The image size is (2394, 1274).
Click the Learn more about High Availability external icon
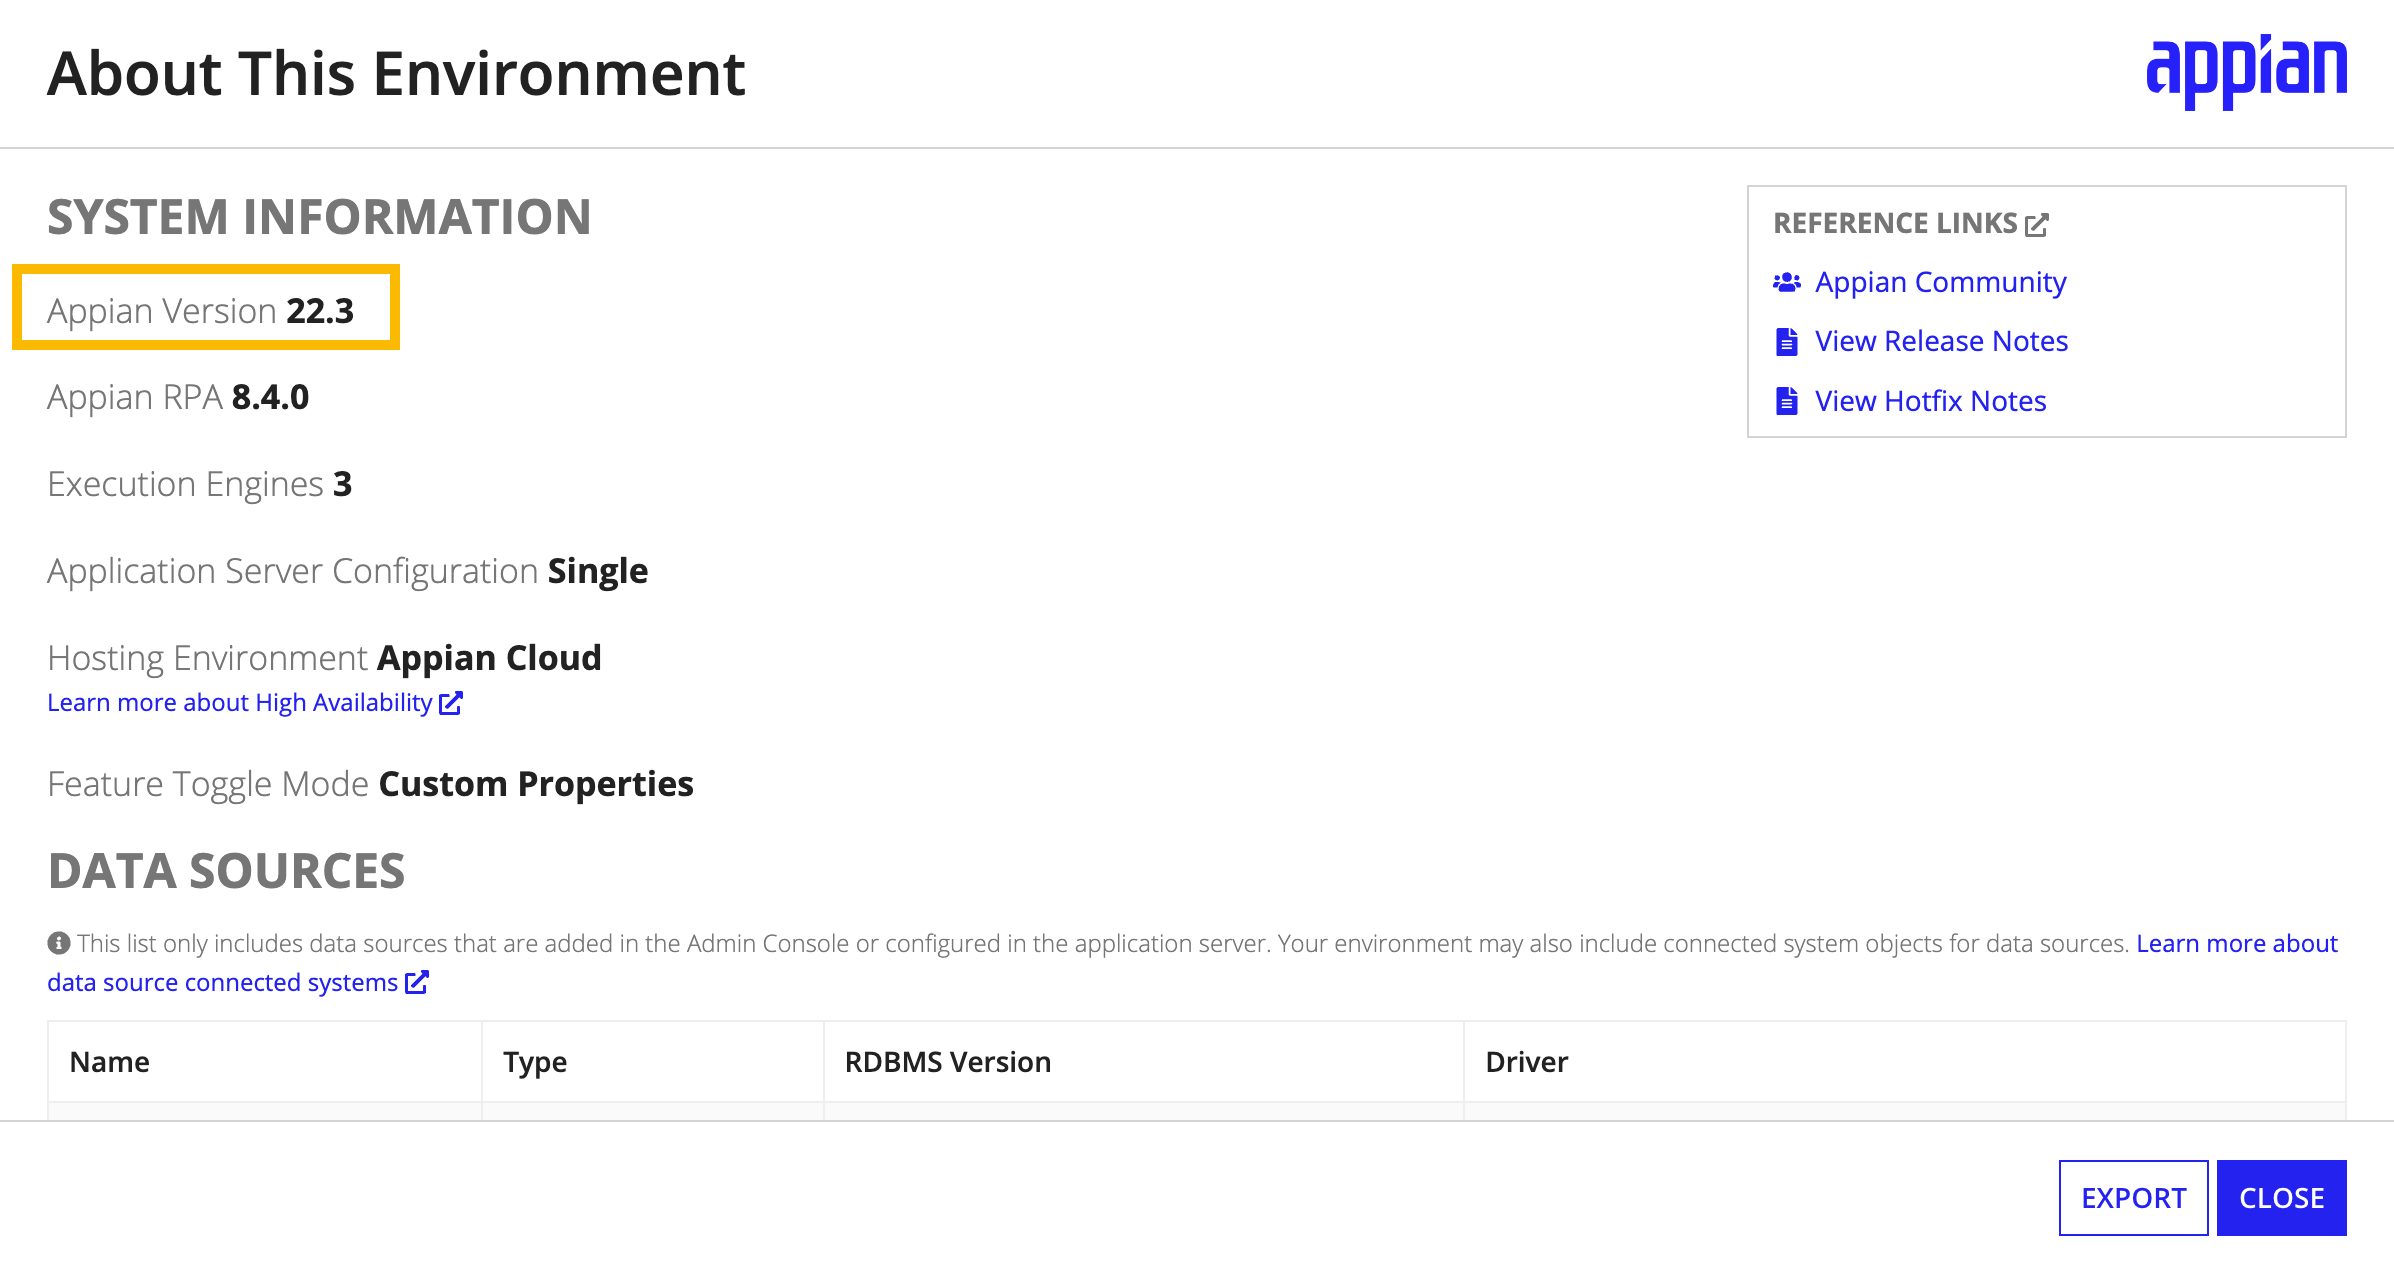[448, 703]
